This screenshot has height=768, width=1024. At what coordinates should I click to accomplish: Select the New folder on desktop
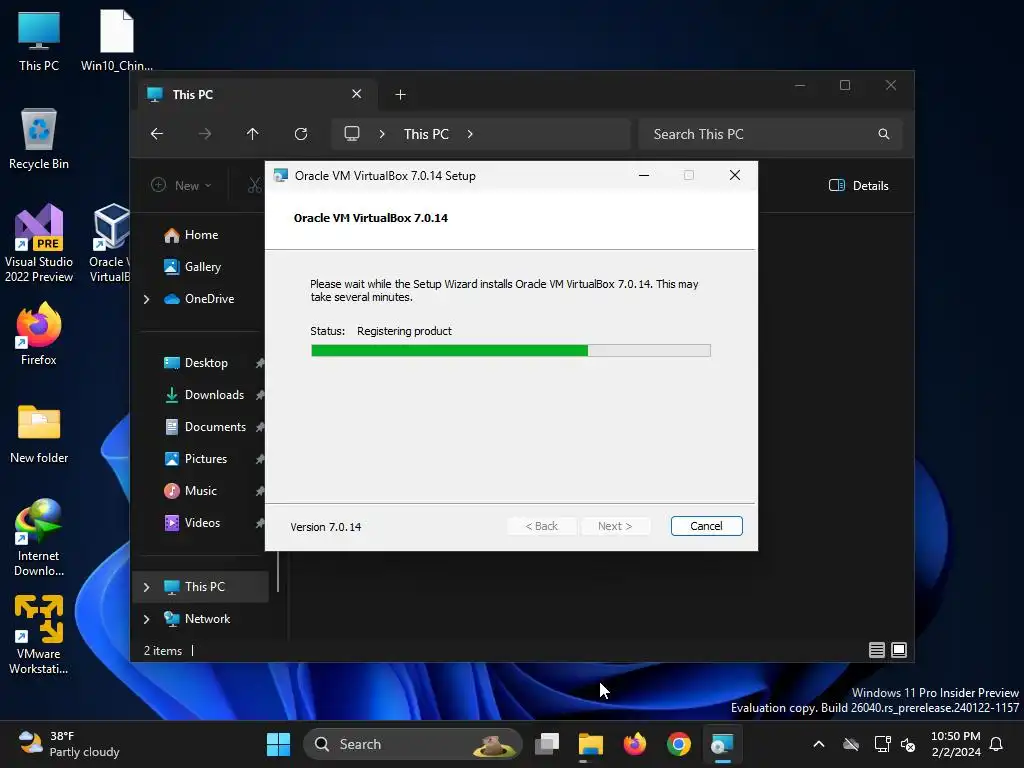(x=39, y=434)
